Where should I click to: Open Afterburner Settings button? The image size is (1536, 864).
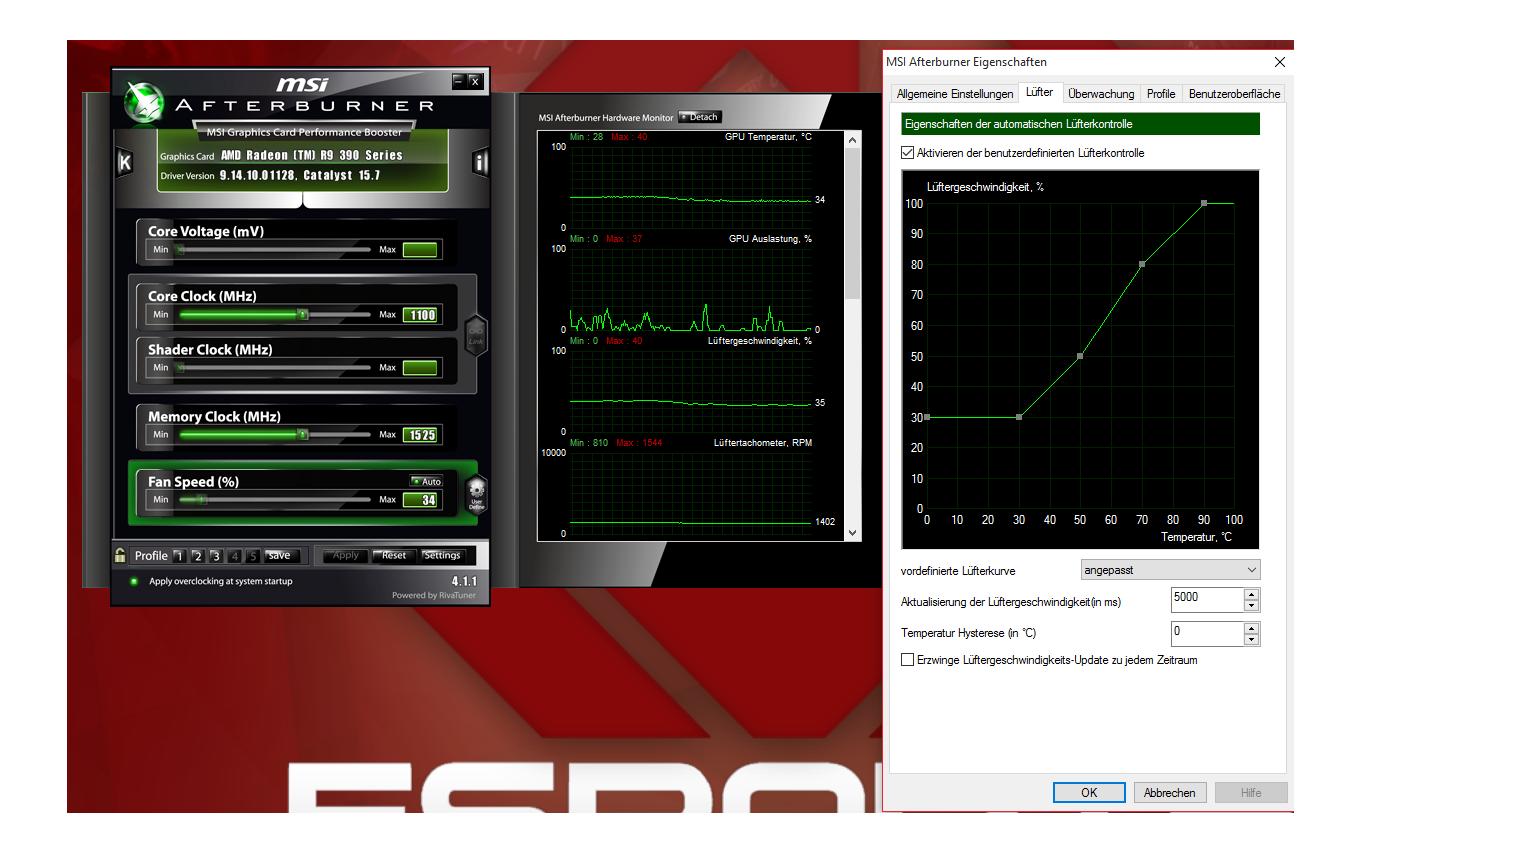442,555
